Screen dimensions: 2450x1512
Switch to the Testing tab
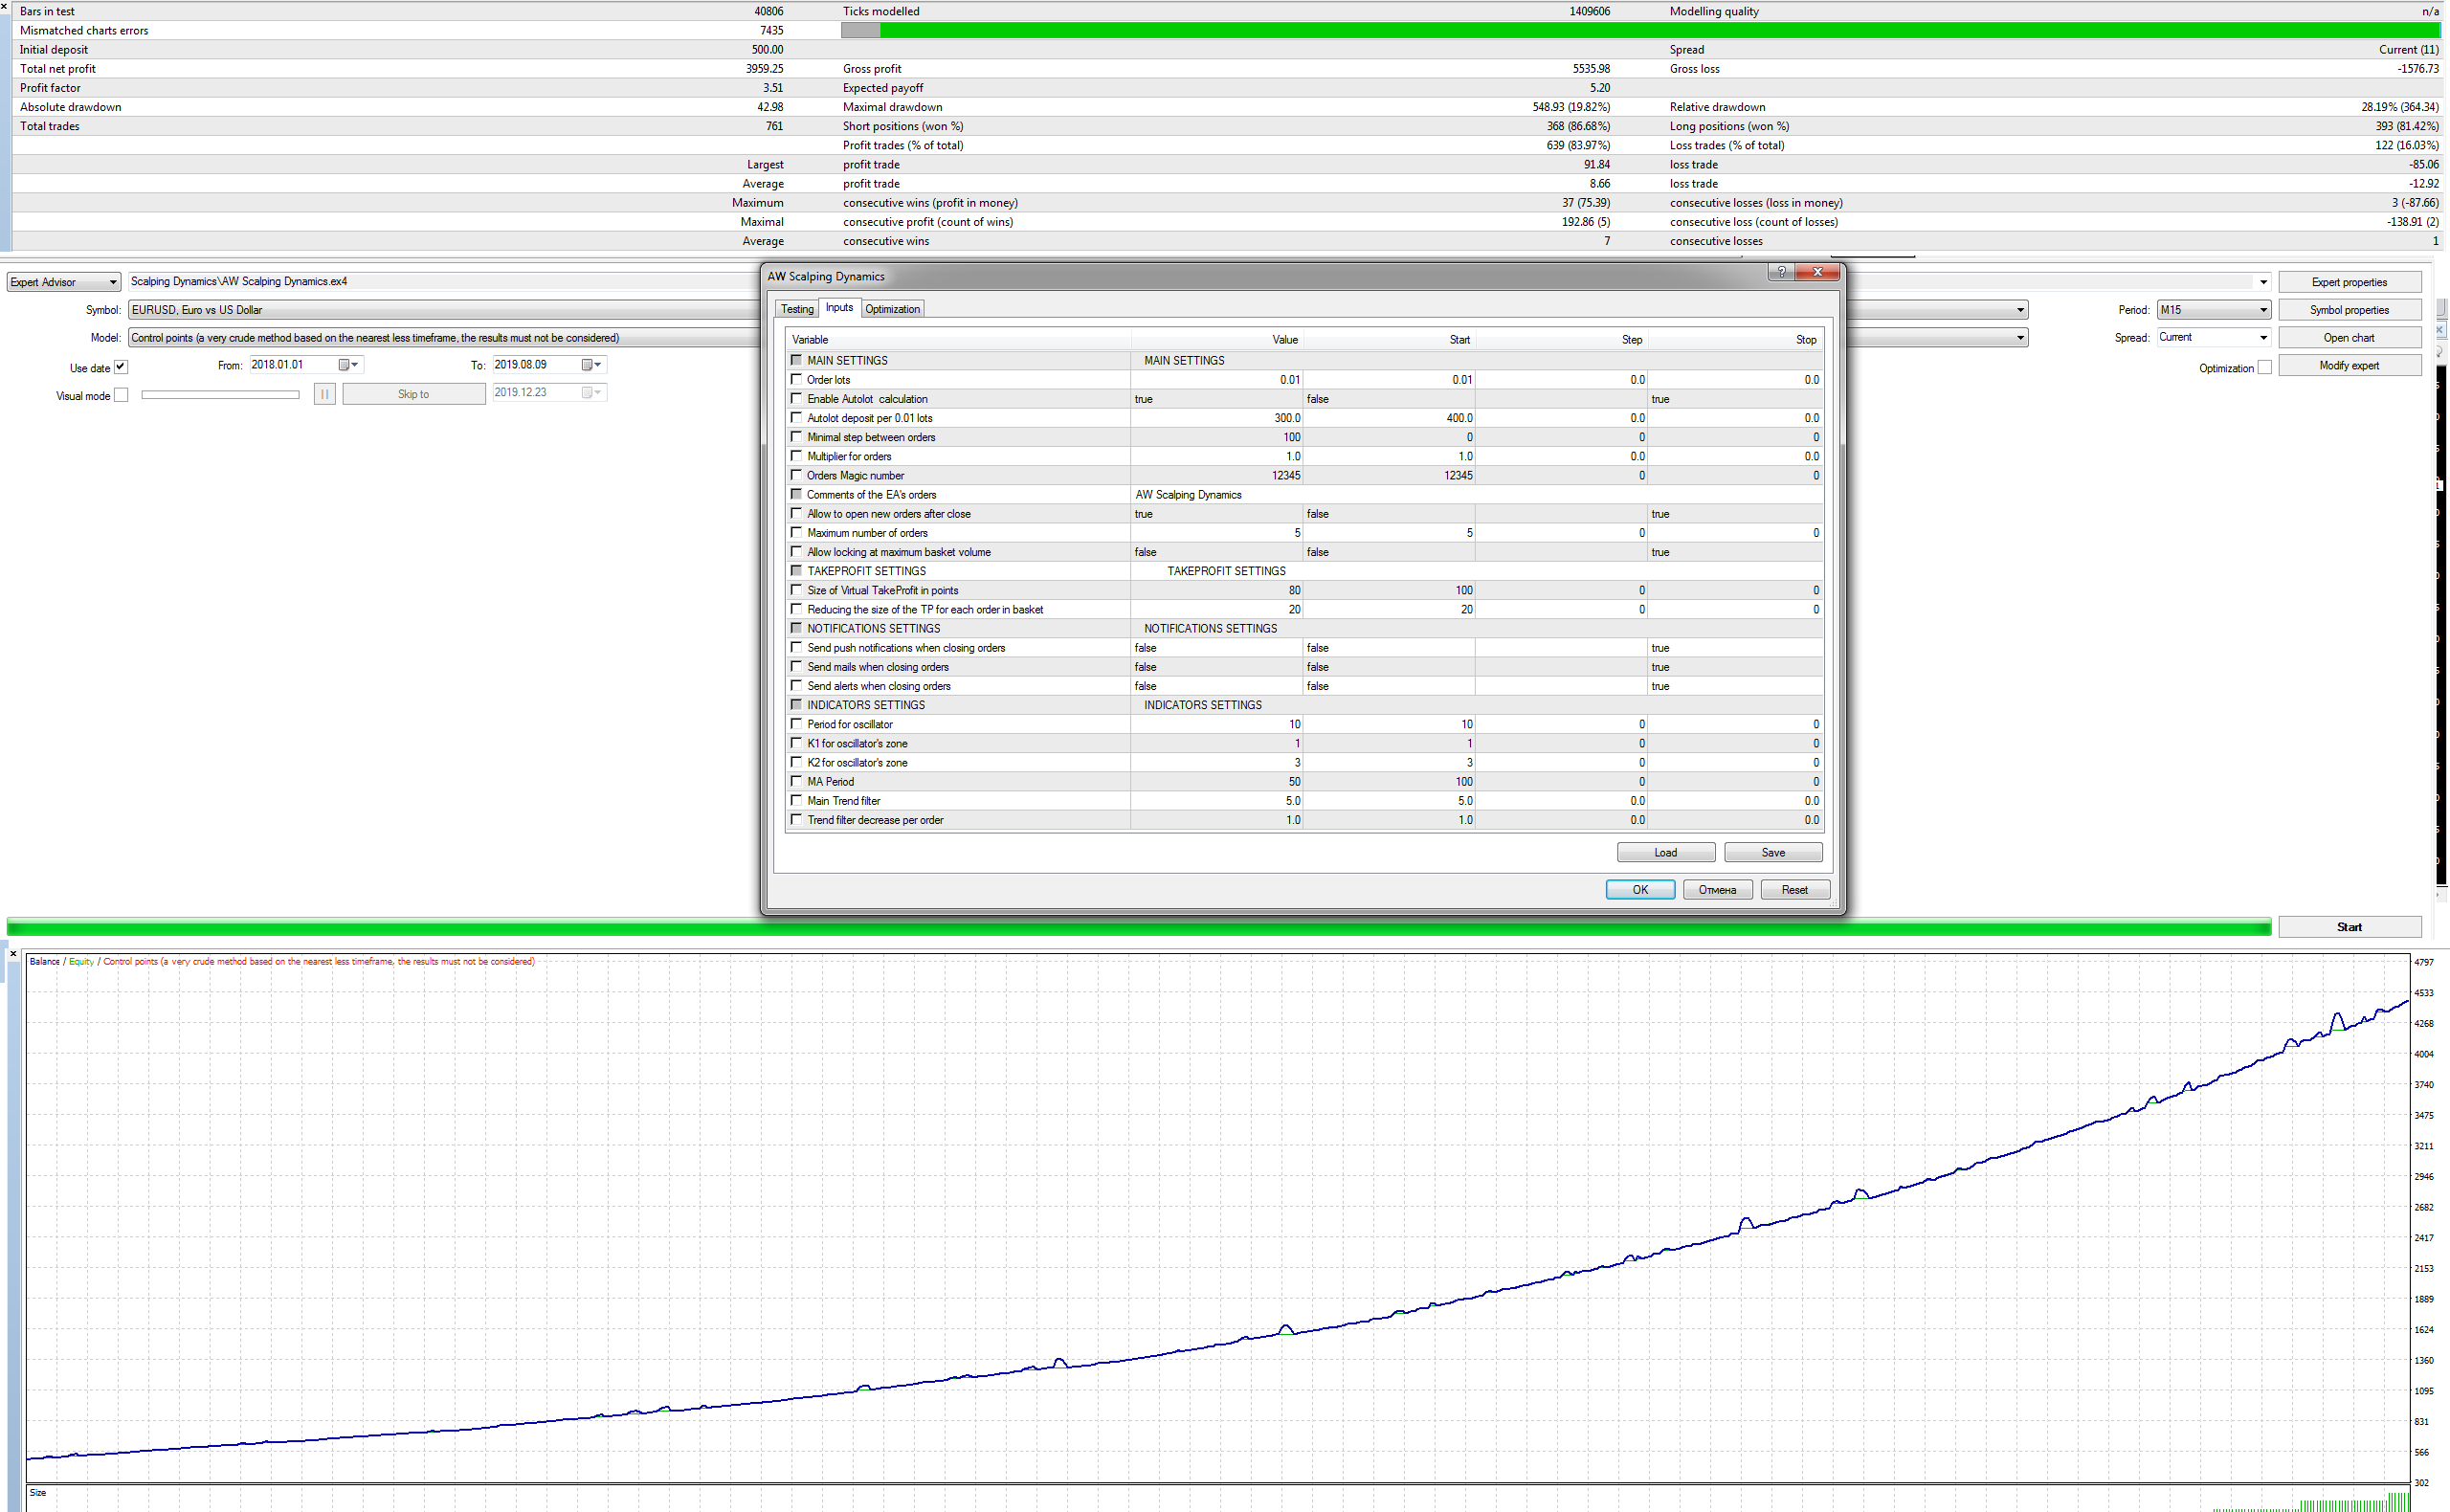pyautogui.click(x=797, y=309)
